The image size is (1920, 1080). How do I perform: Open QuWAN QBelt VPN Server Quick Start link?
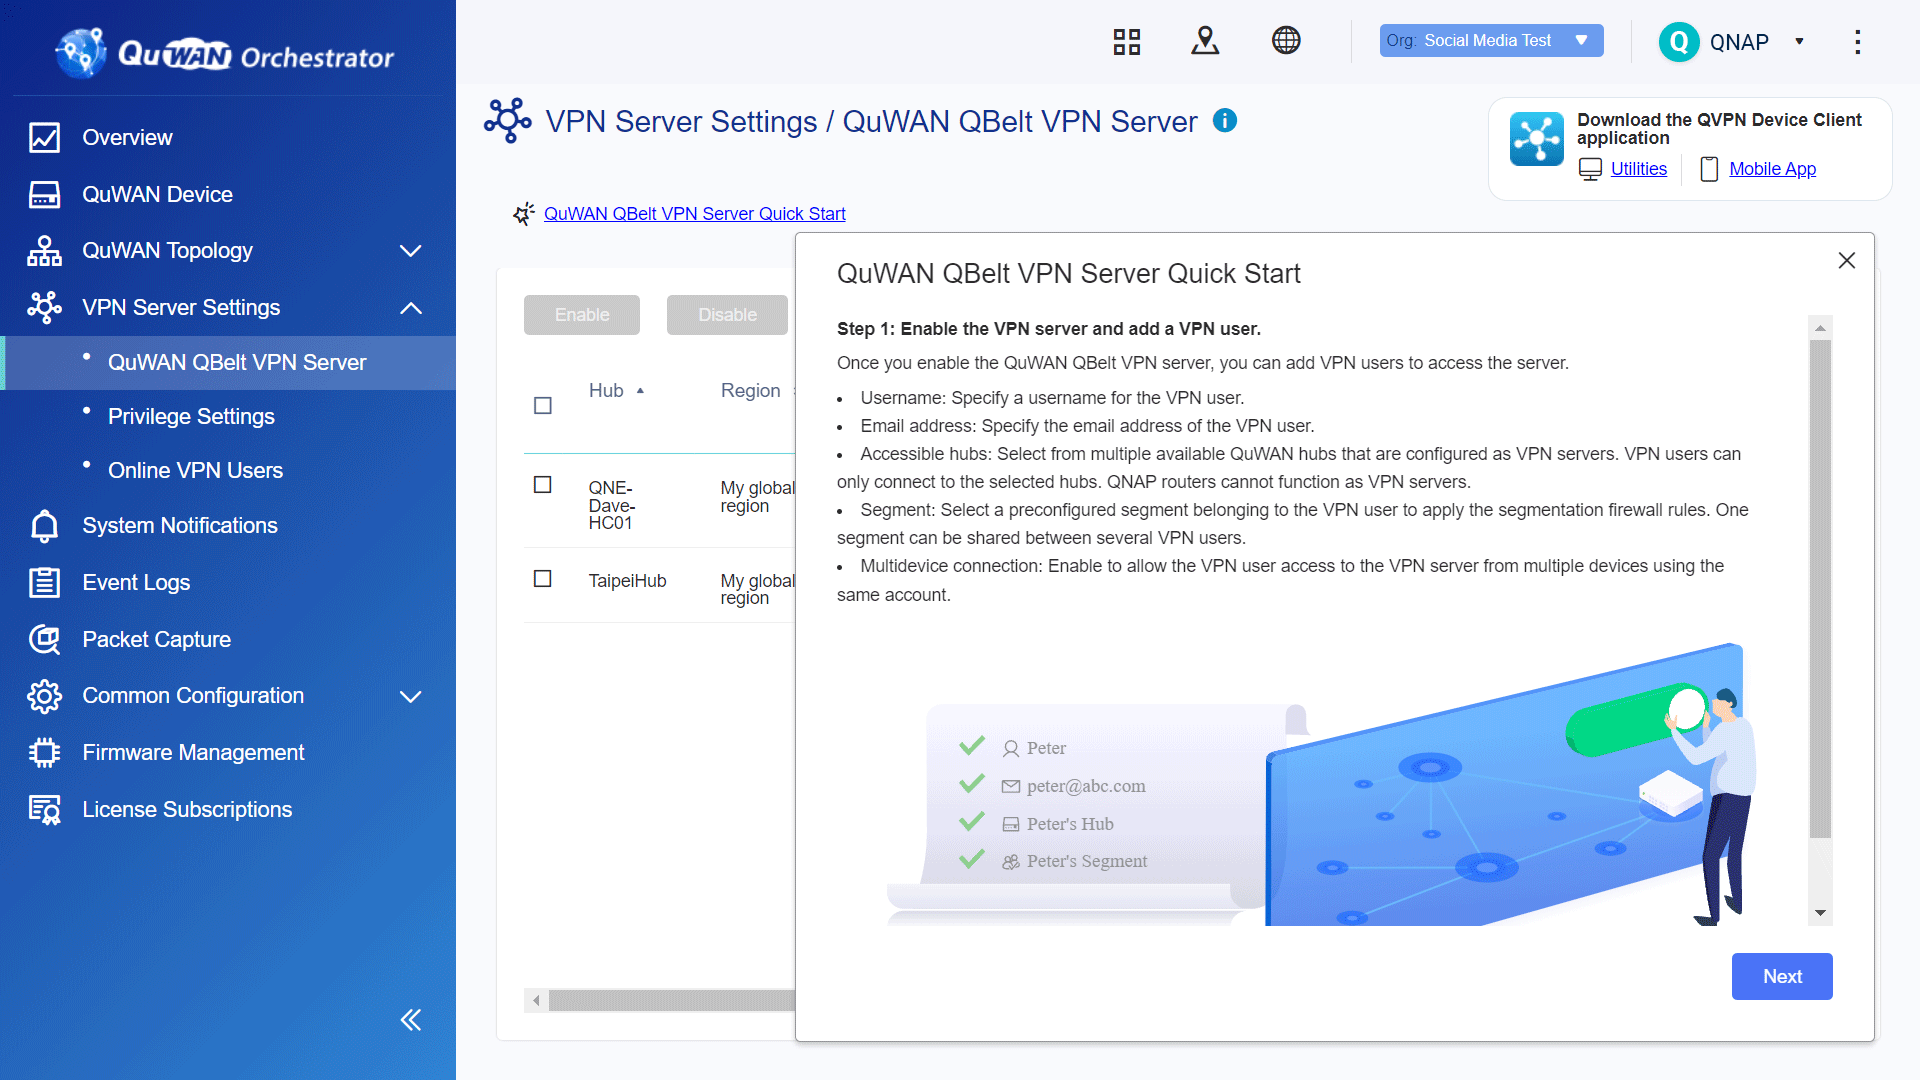click(694, 214)
